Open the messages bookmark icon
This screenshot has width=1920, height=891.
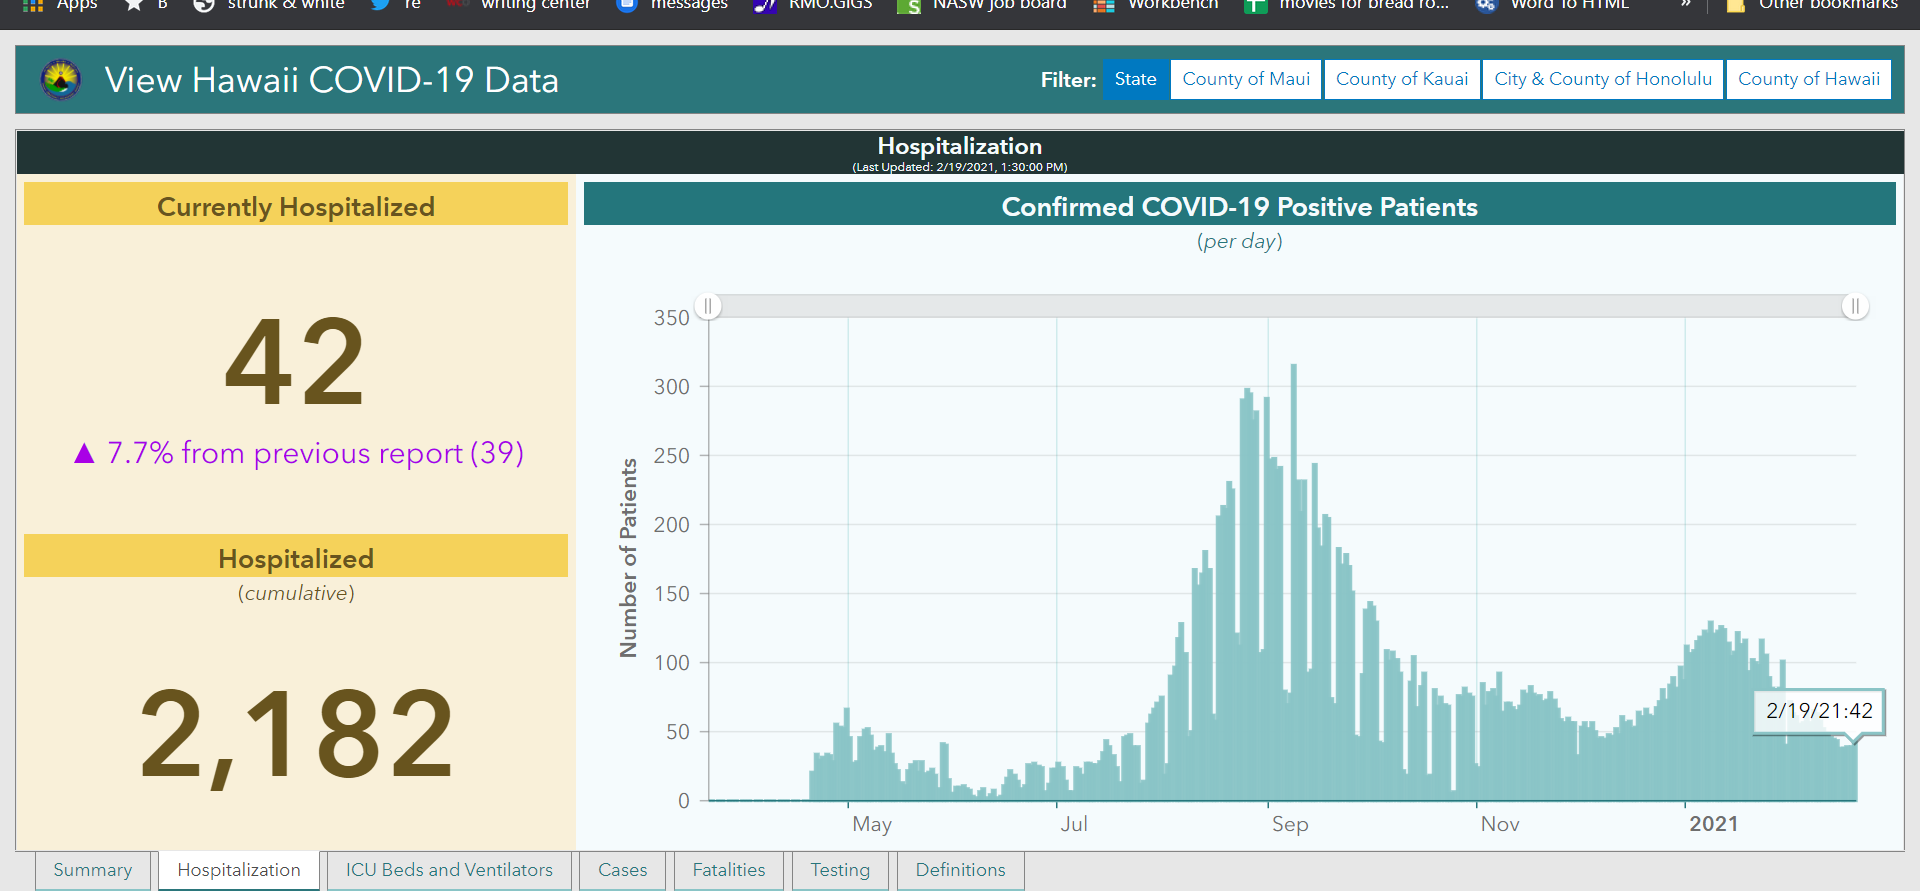click(627, 5)
